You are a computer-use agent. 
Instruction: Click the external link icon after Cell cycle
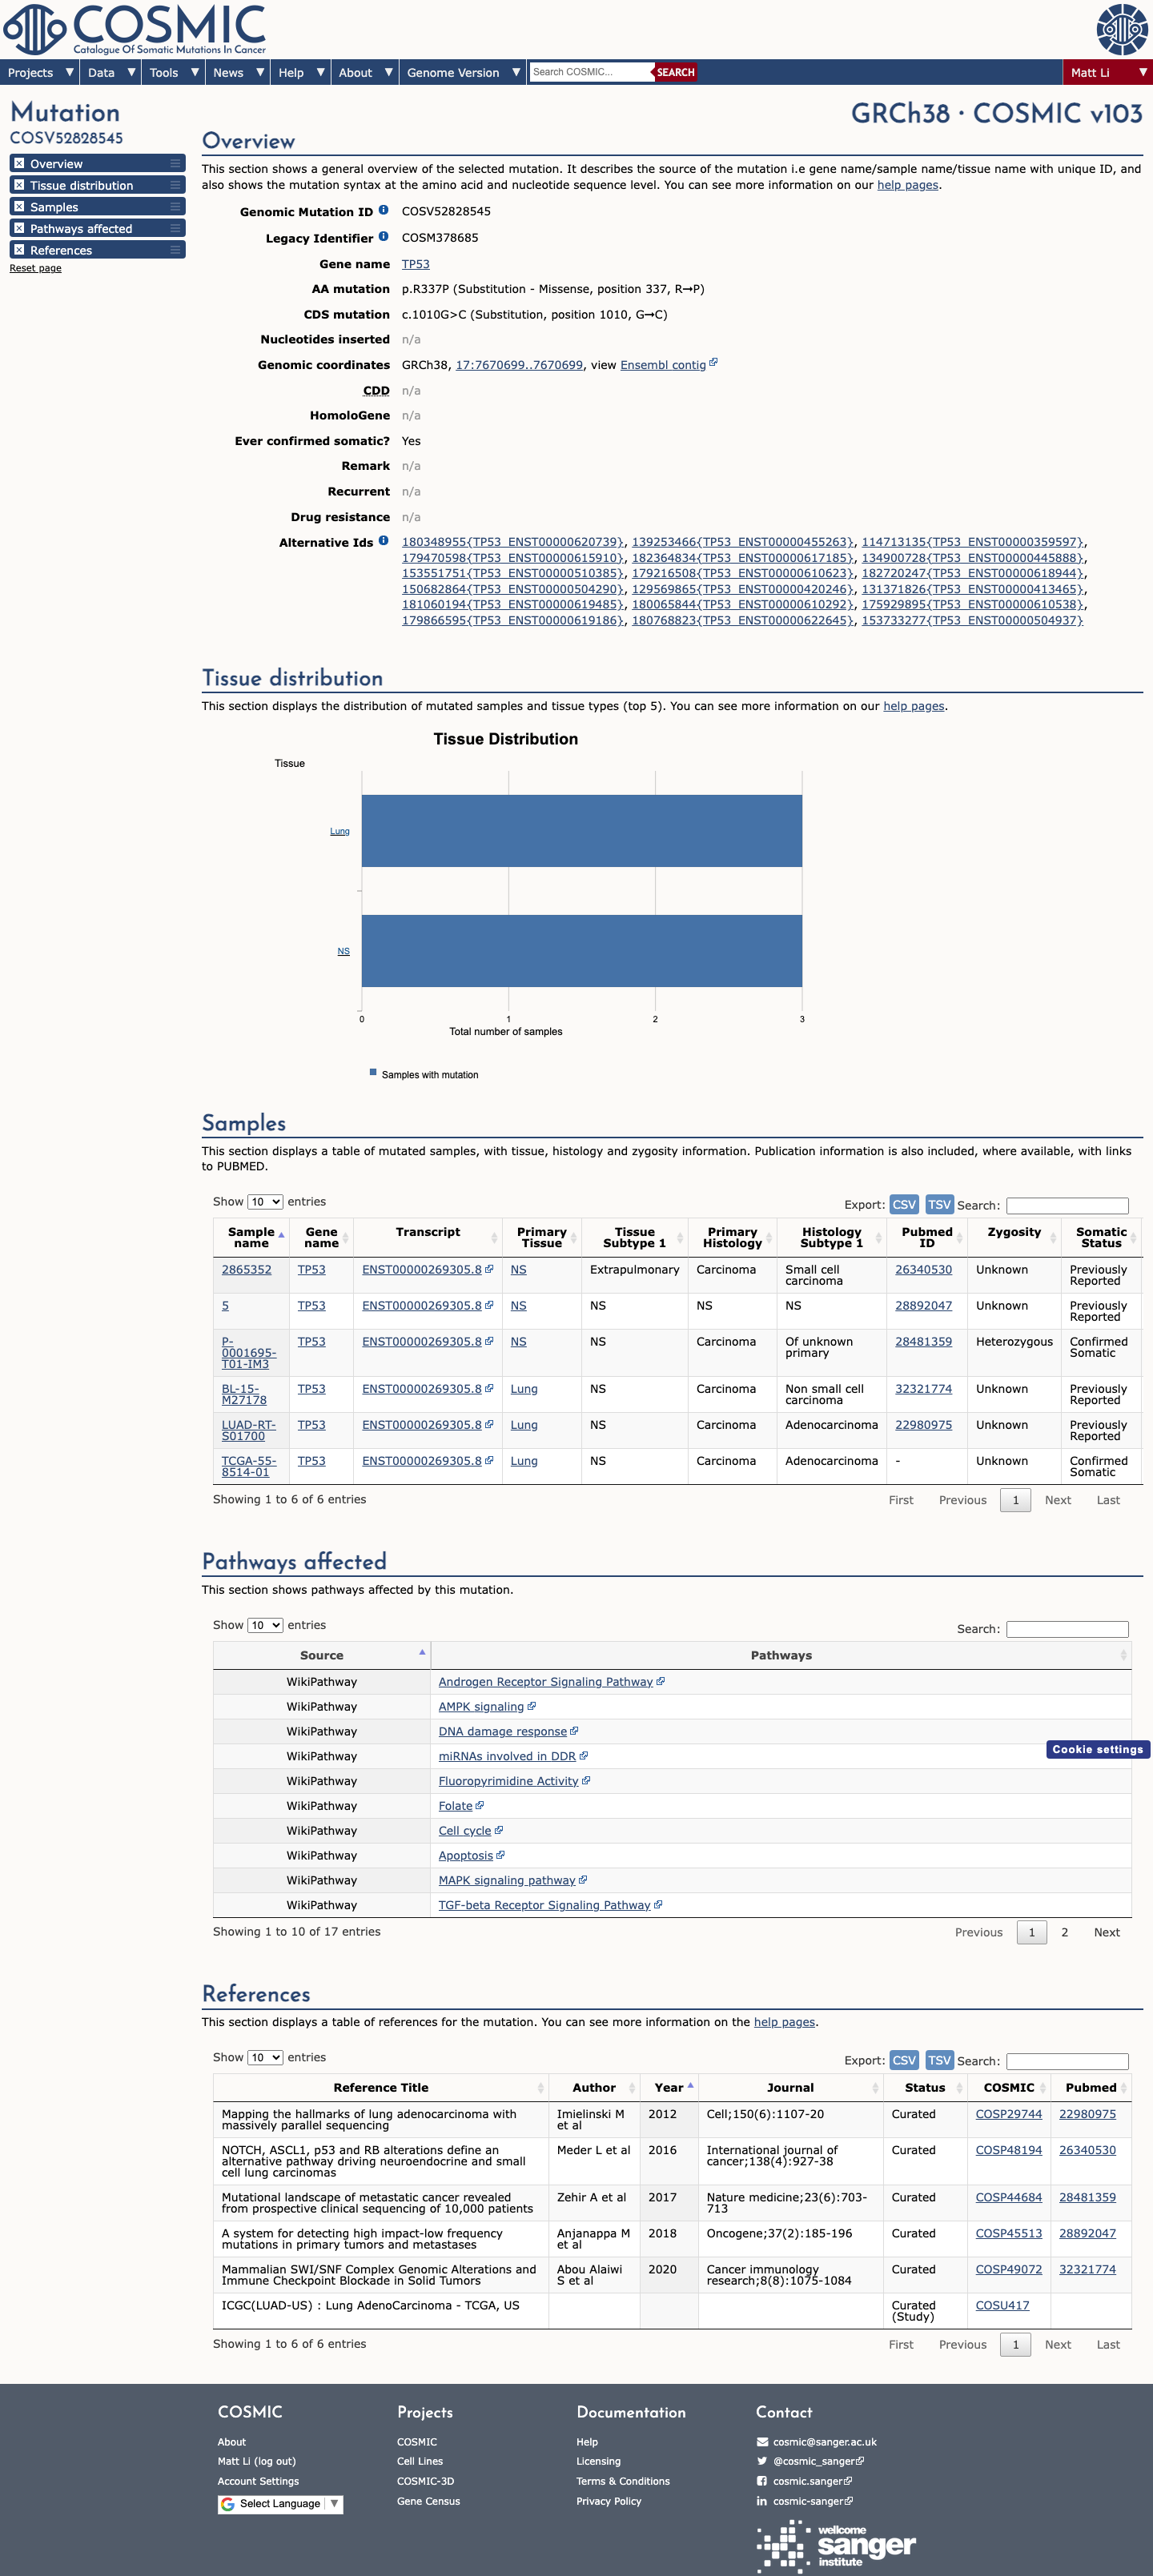[499, 1830]
